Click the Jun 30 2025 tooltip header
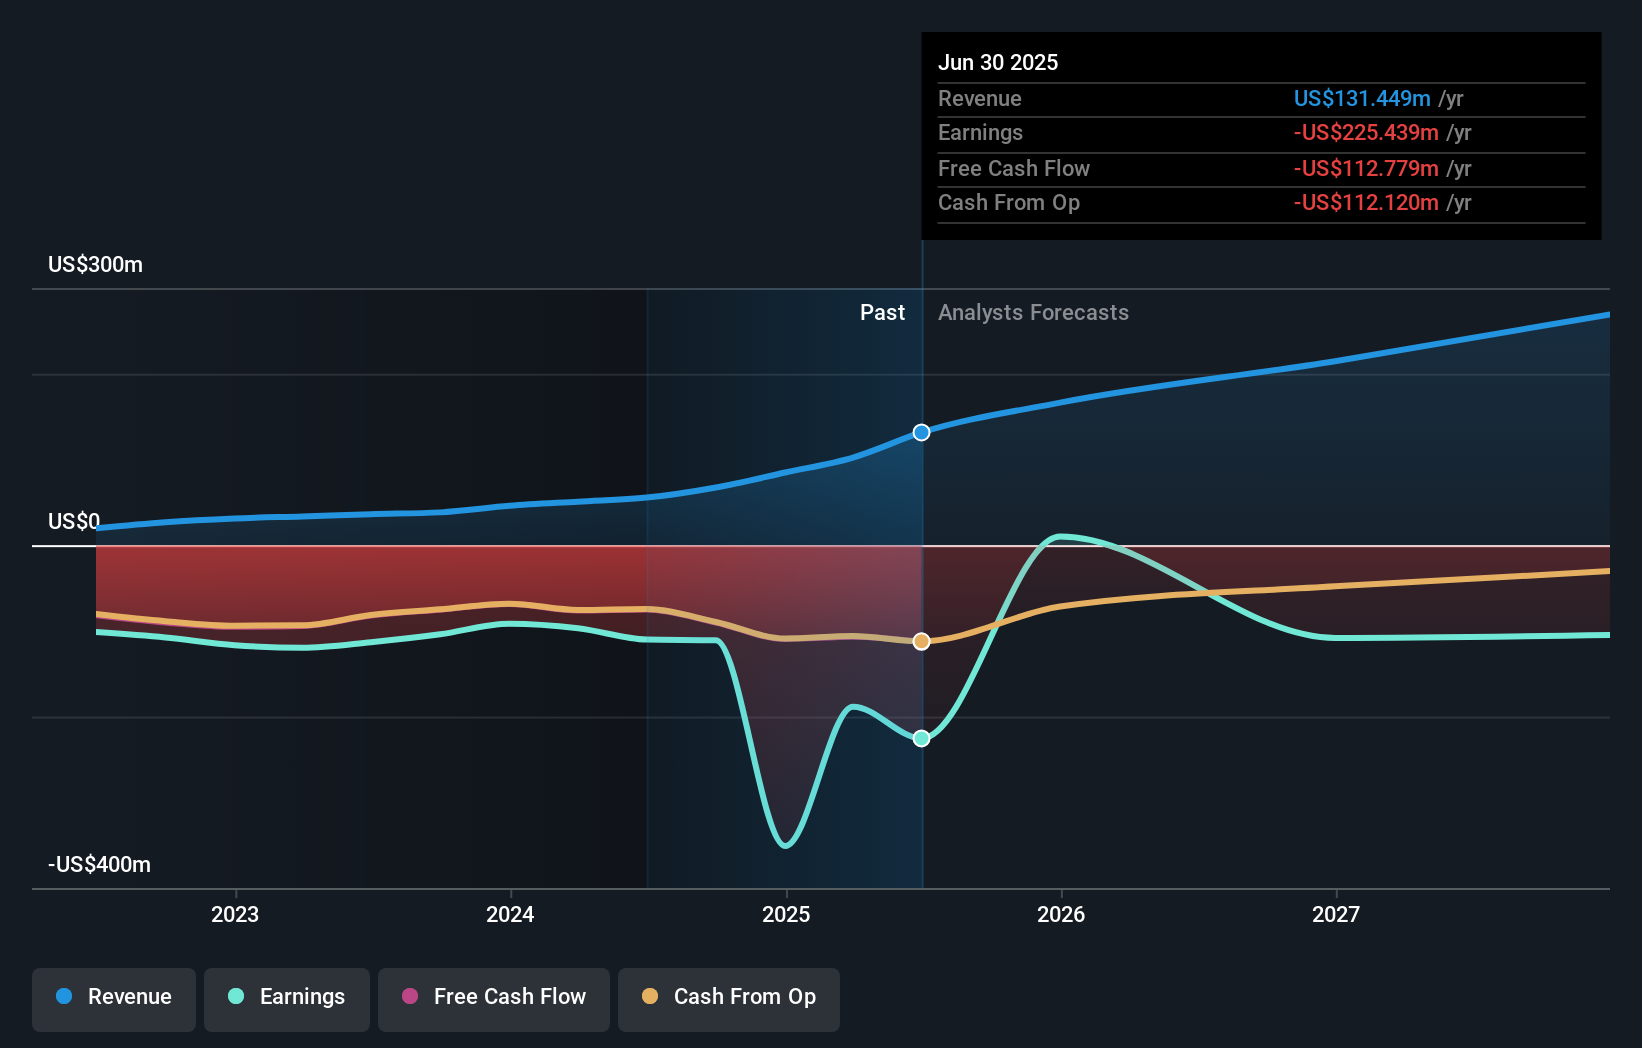Viewport: 1642px width, 1048px height. pos(998,62)
